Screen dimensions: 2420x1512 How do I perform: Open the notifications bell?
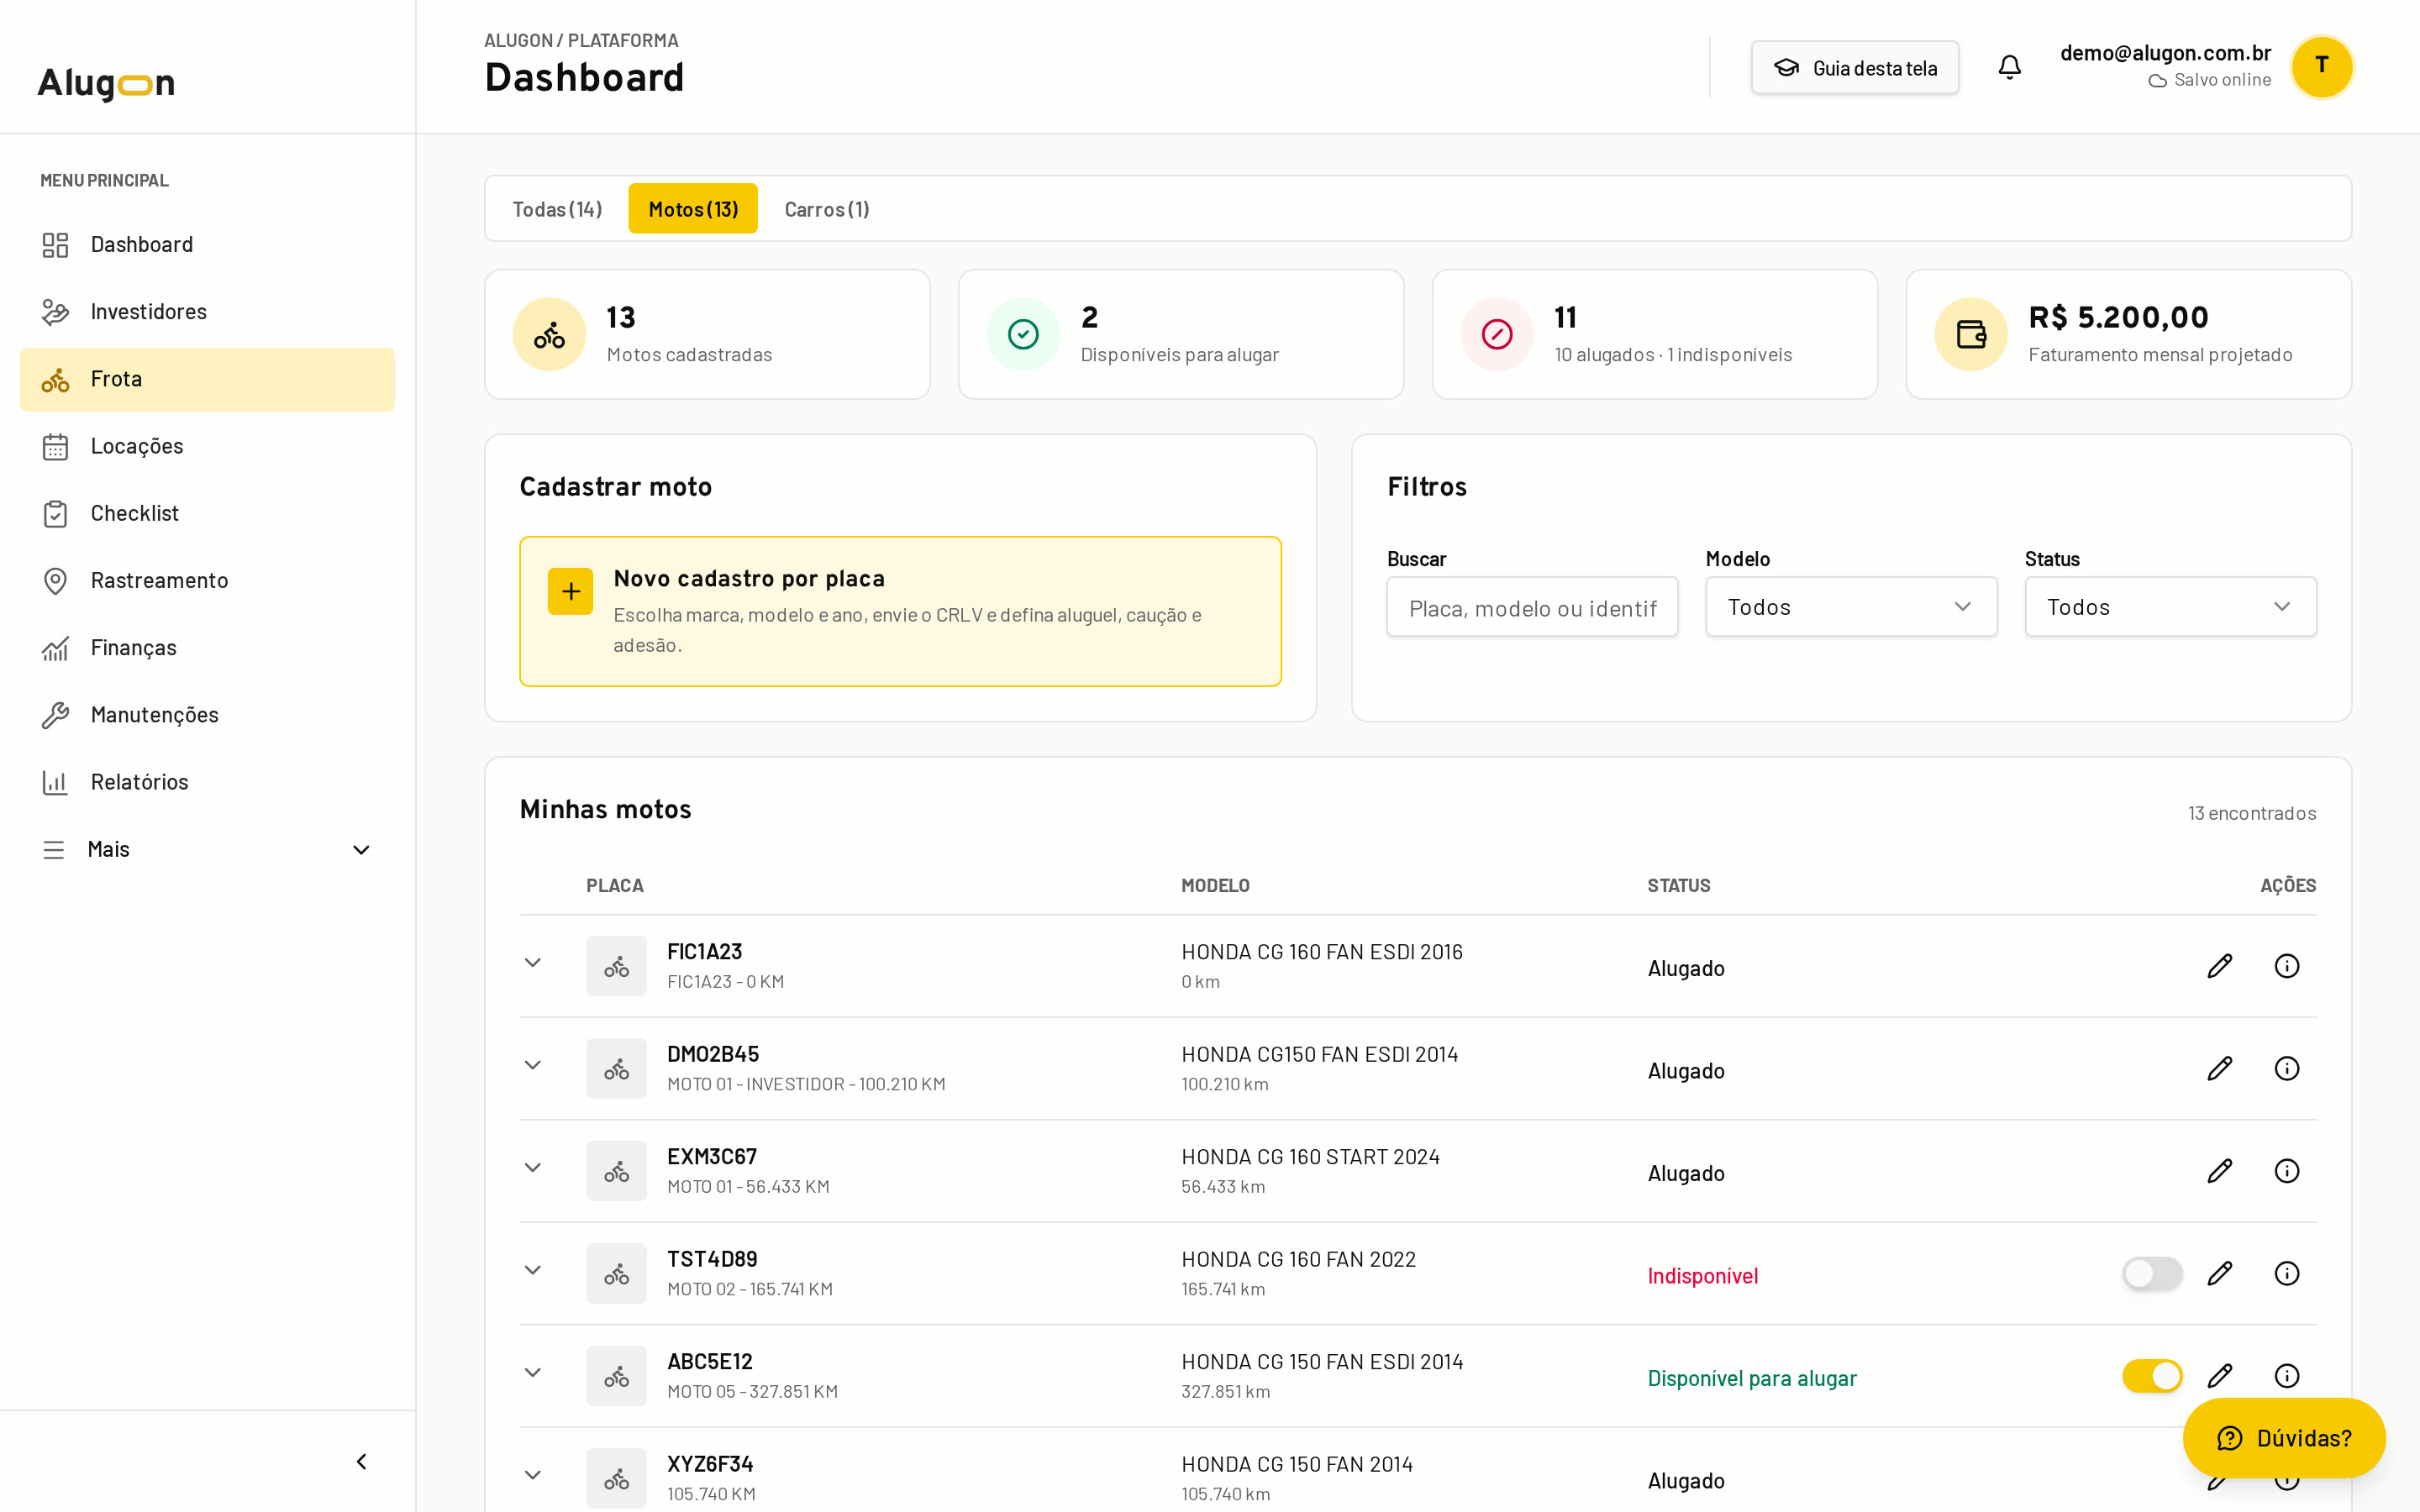(2009, 67)
